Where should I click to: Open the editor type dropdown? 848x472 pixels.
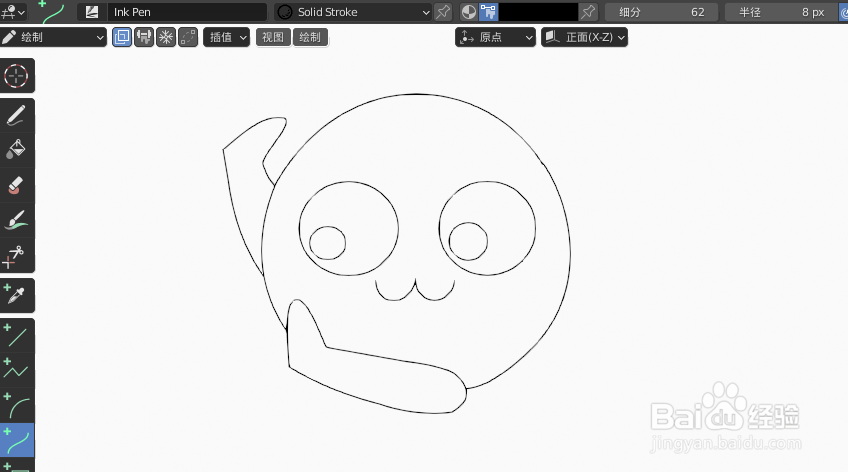point(13,12)
